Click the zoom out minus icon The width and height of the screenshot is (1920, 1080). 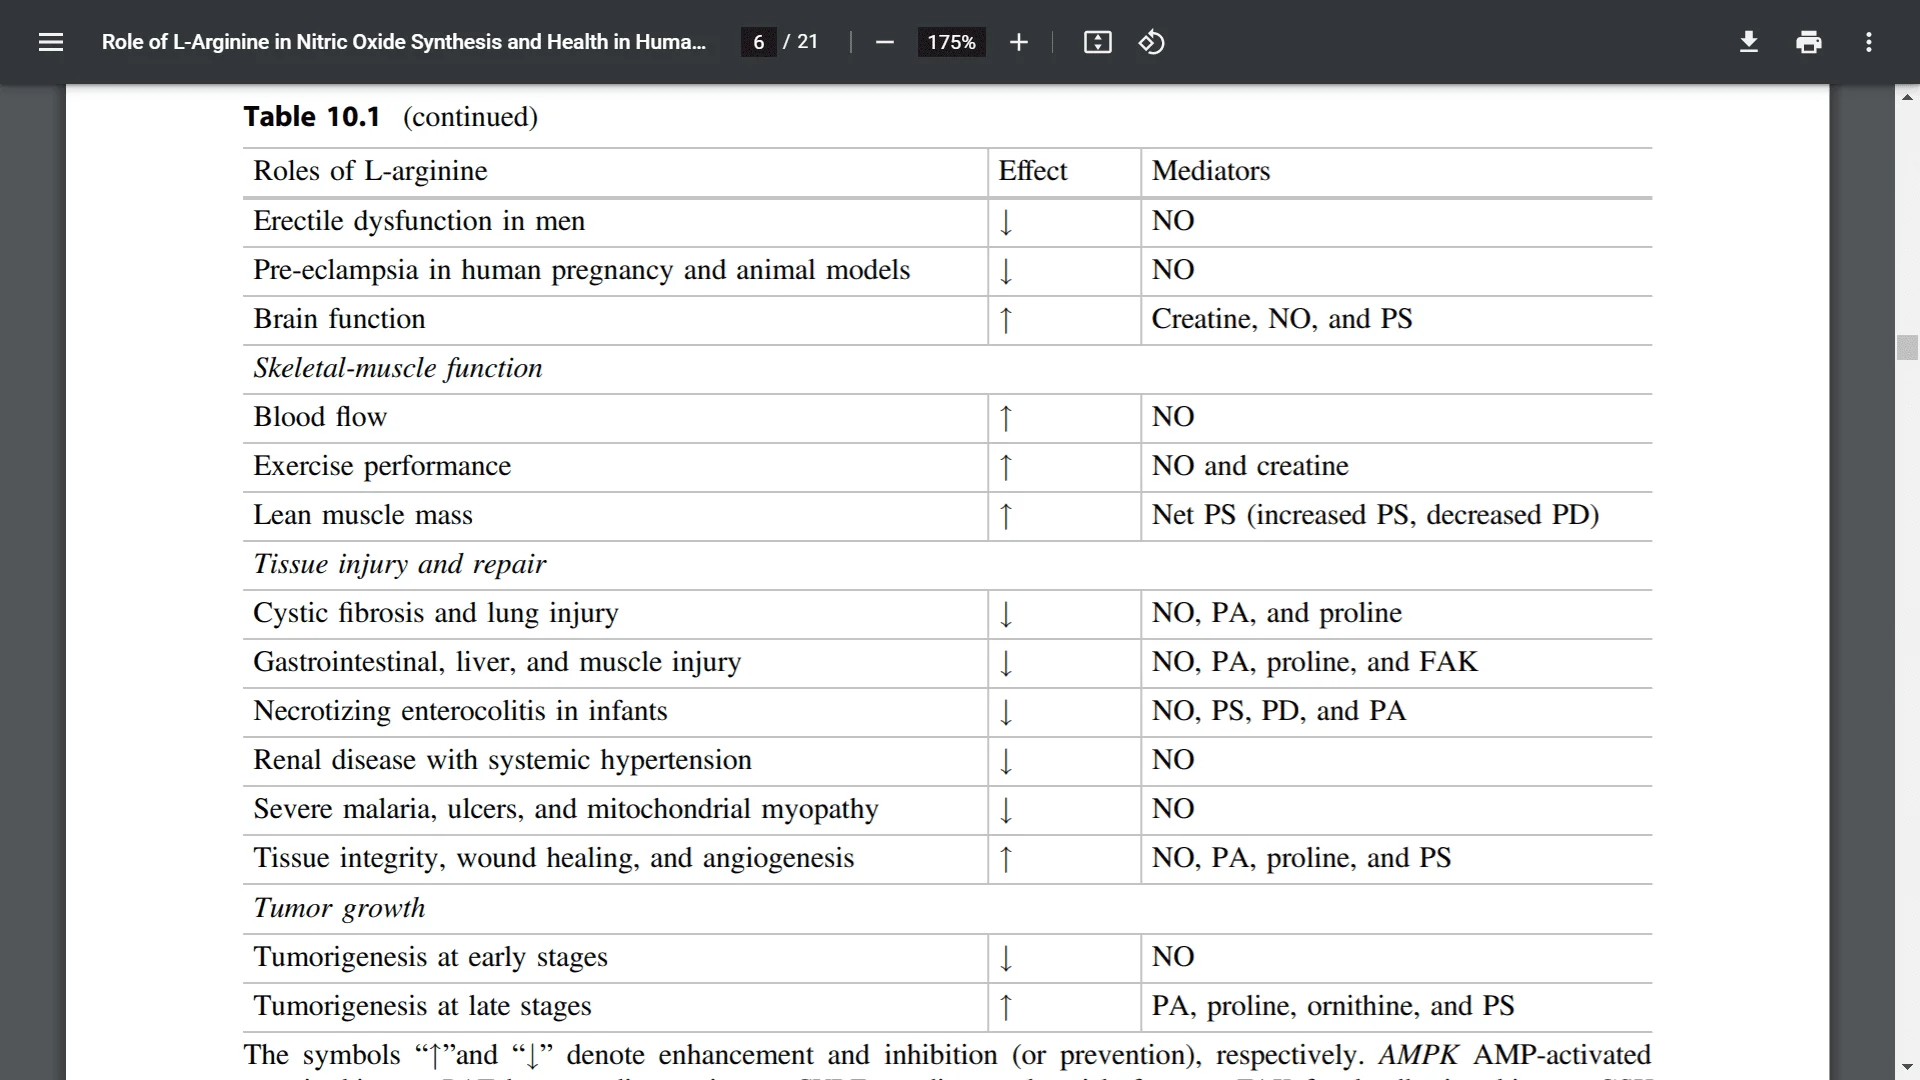pos(884,42)
